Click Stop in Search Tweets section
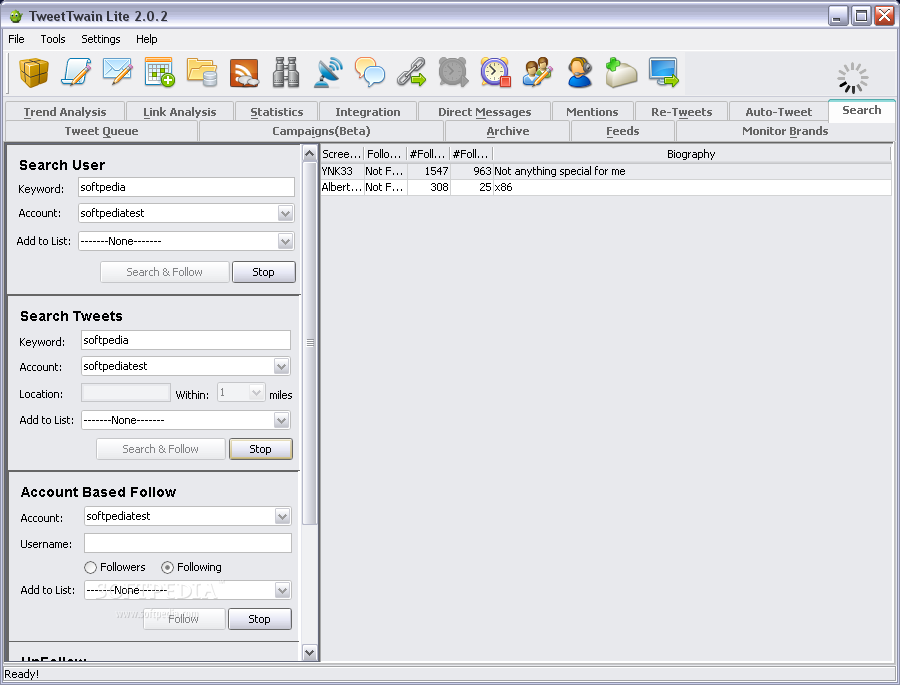 261,449
